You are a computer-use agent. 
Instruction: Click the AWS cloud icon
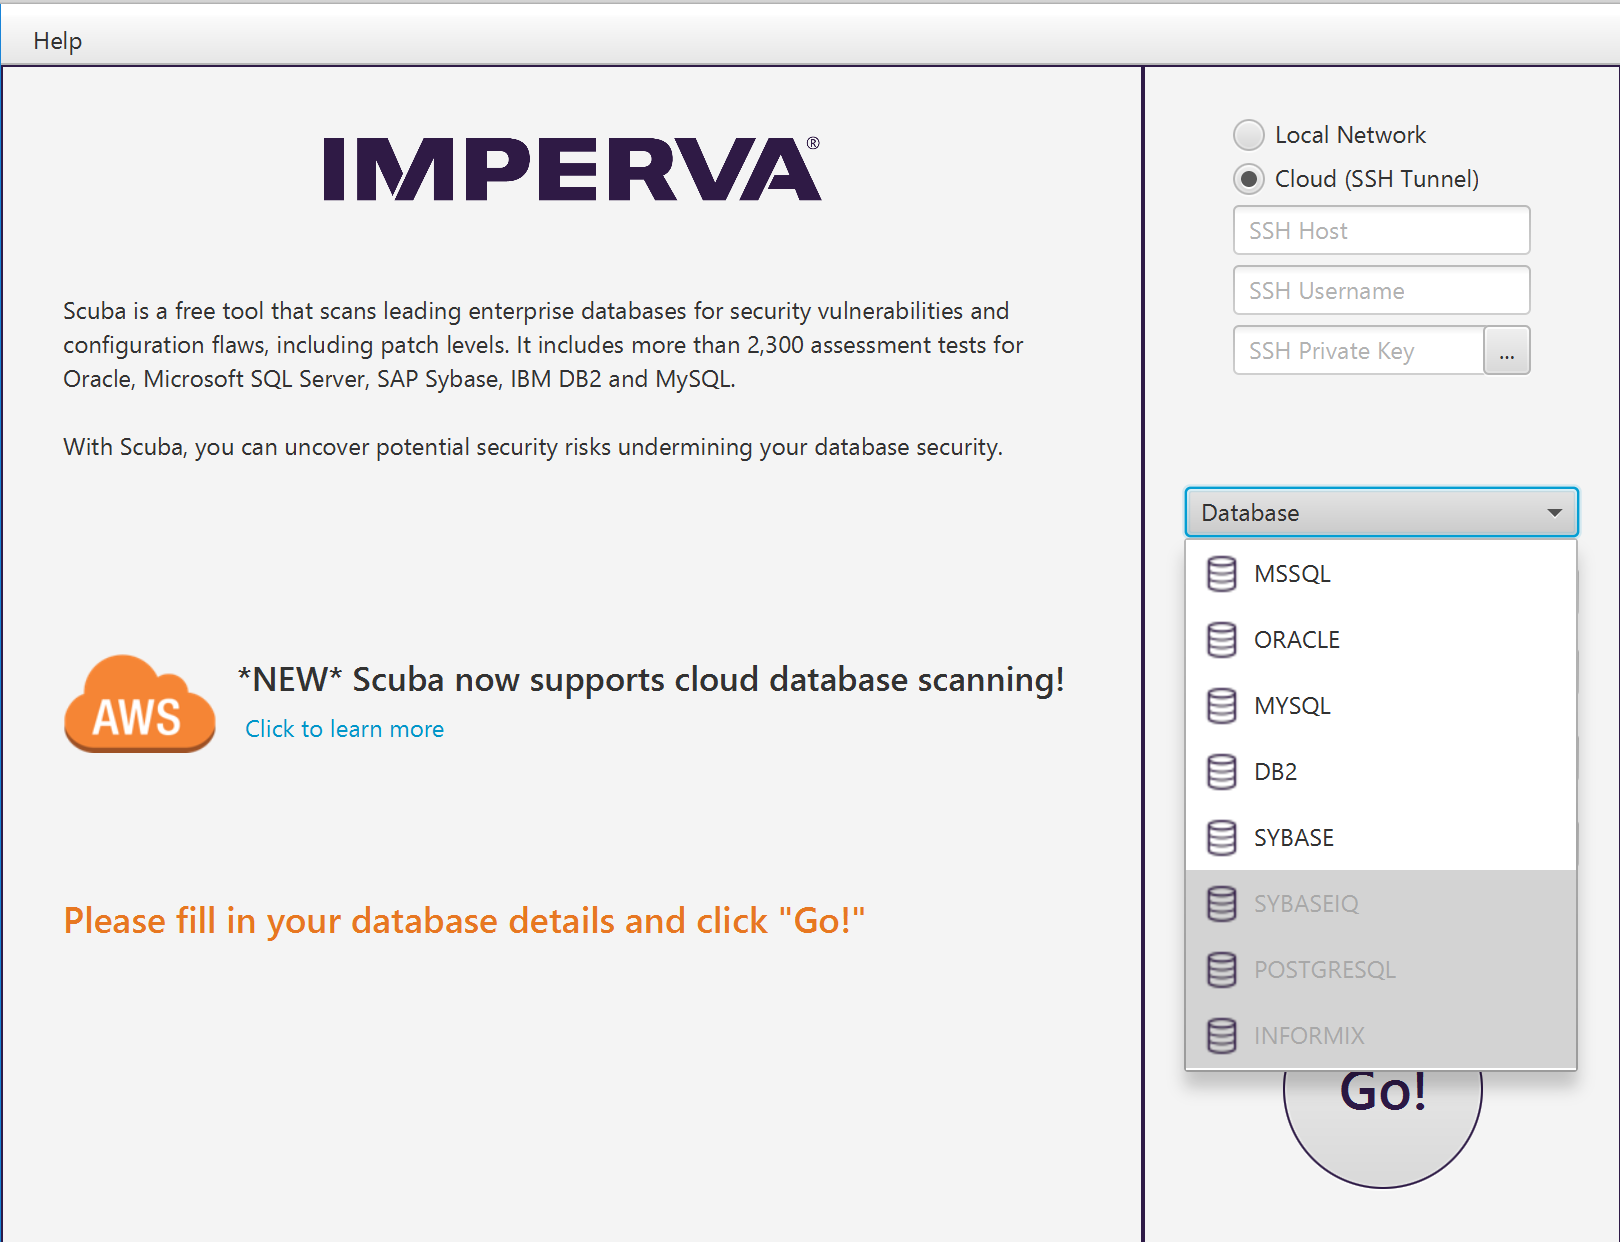click(x=140, y=704)
